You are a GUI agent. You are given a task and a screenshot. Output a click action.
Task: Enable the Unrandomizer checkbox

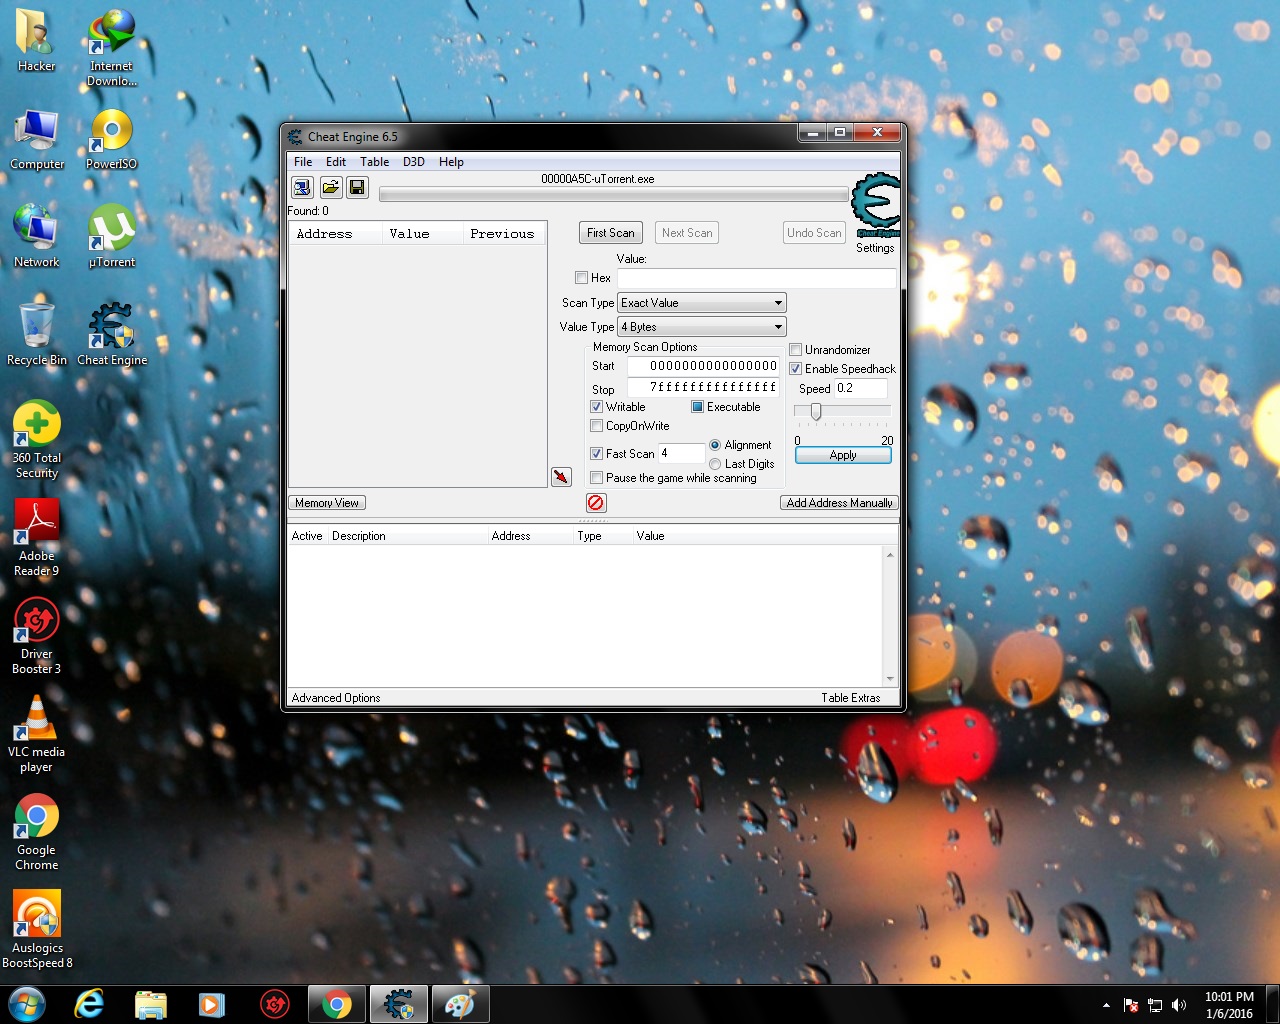click(796, 350)
